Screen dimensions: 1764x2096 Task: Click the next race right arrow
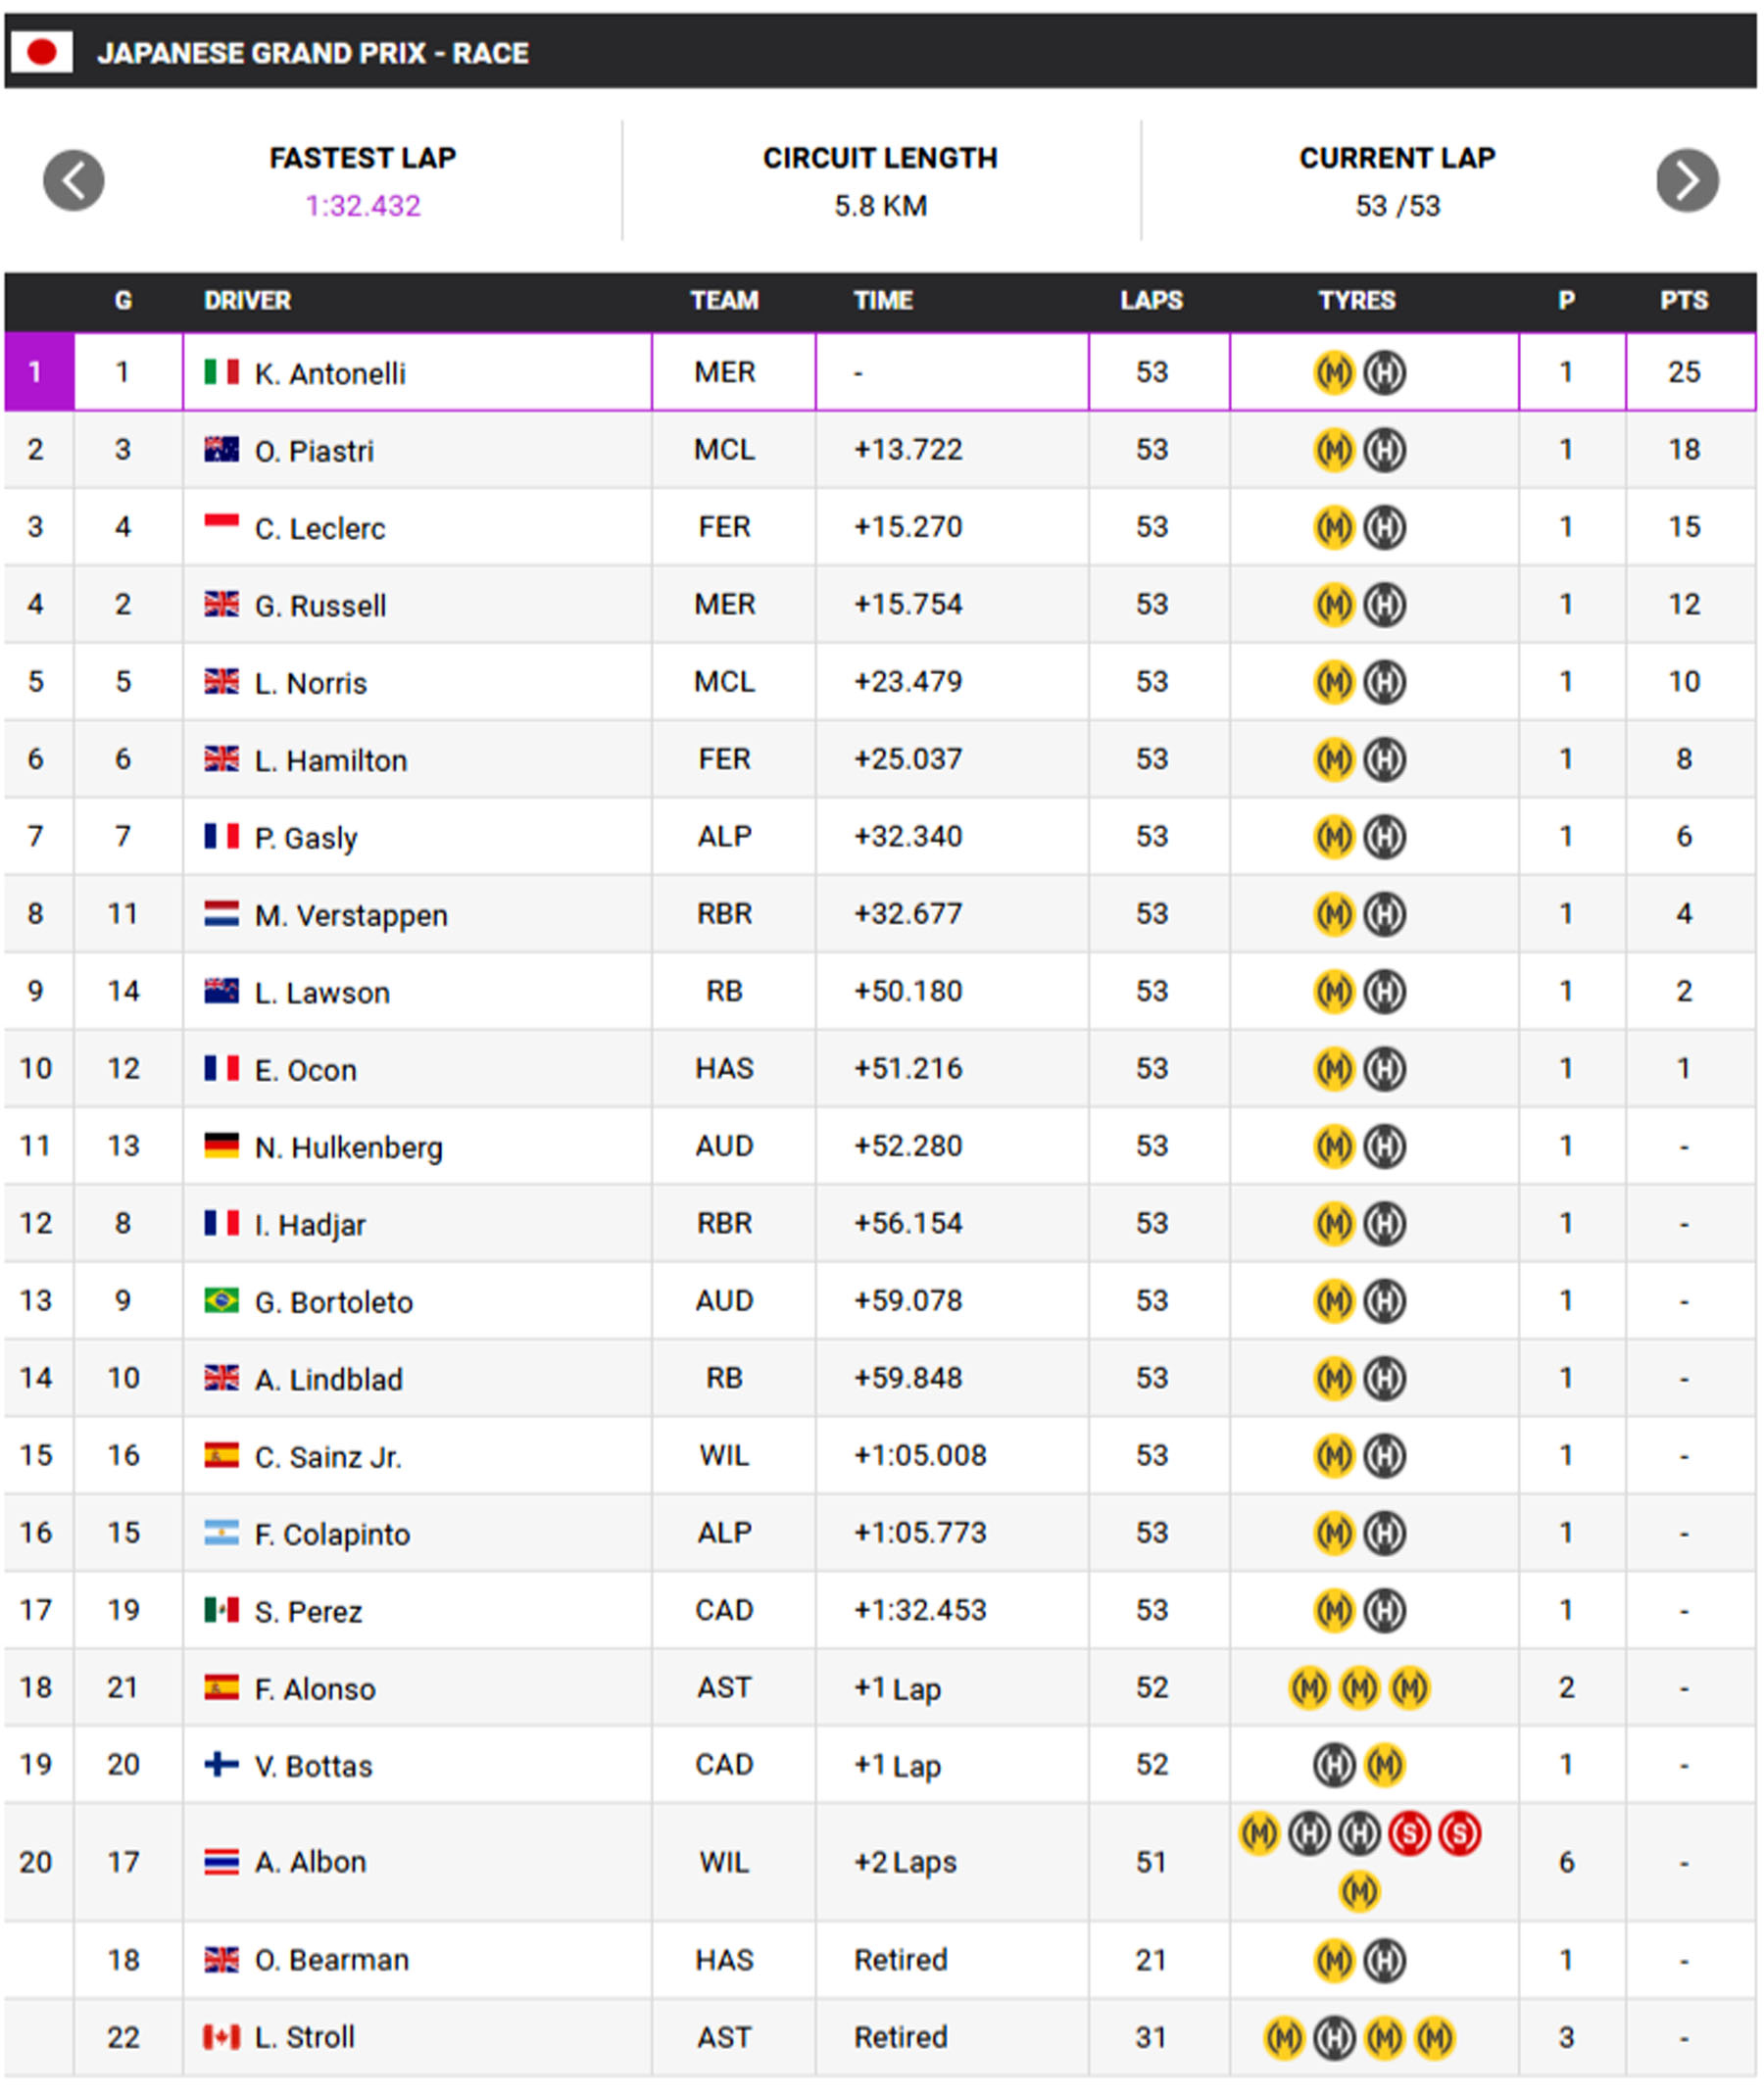1687,181
